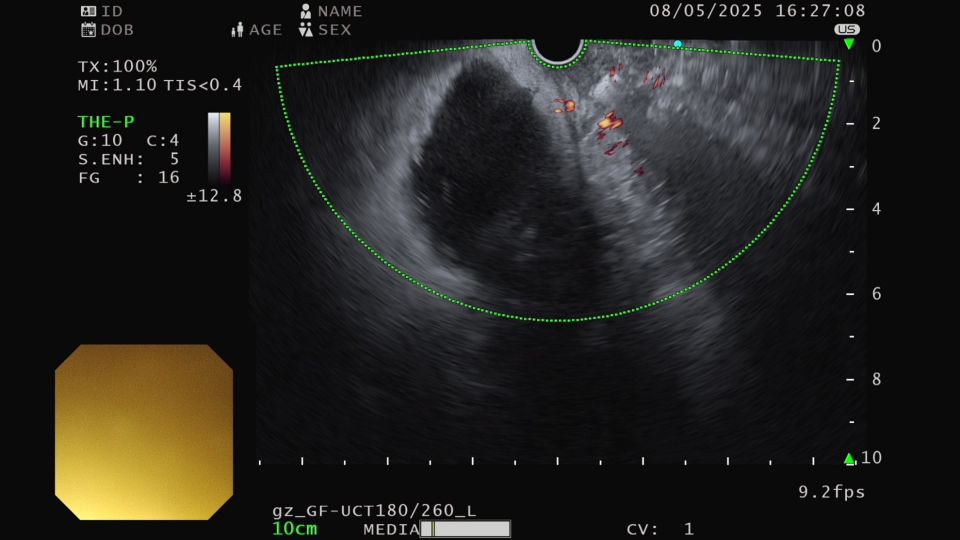Click the endoscope view thumbnail
Image resolution: width=960 pixels, height=540 pixels.
point(144,432)
